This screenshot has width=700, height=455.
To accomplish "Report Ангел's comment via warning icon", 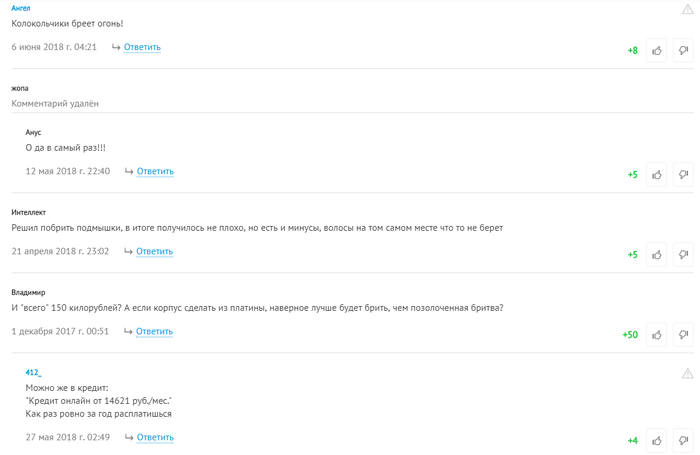I will (688, 9).
